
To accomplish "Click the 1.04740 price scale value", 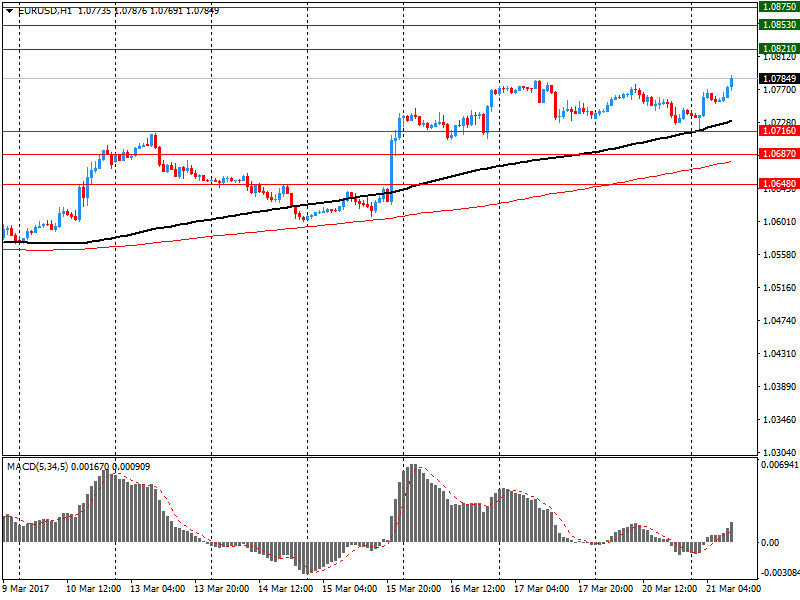I will coord(779,320).
